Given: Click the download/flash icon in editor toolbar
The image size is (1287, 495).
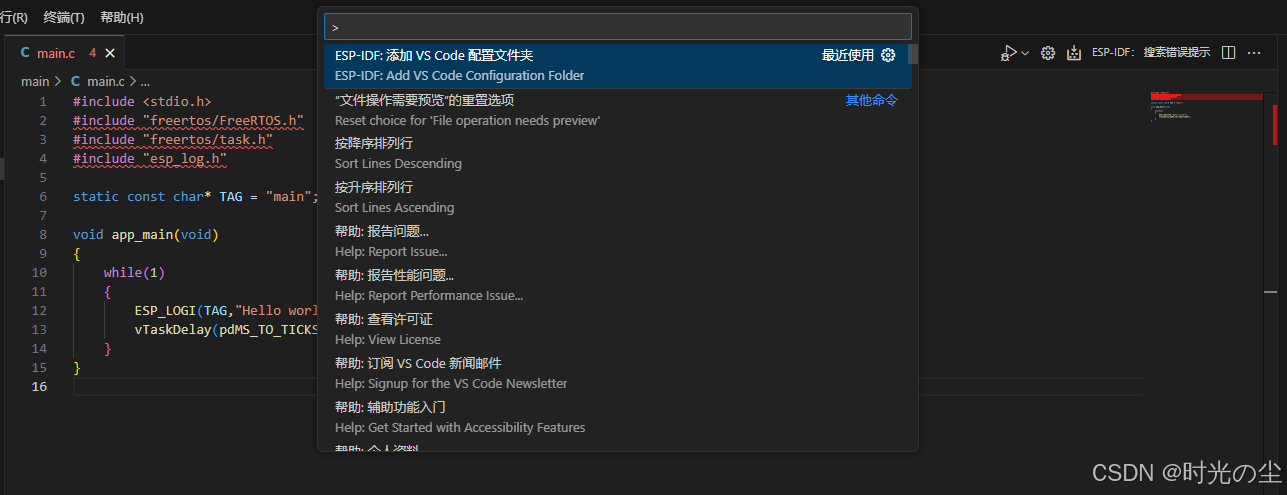Looking at the screenshot, I should pyautogui.click(x=1074, y=53).
